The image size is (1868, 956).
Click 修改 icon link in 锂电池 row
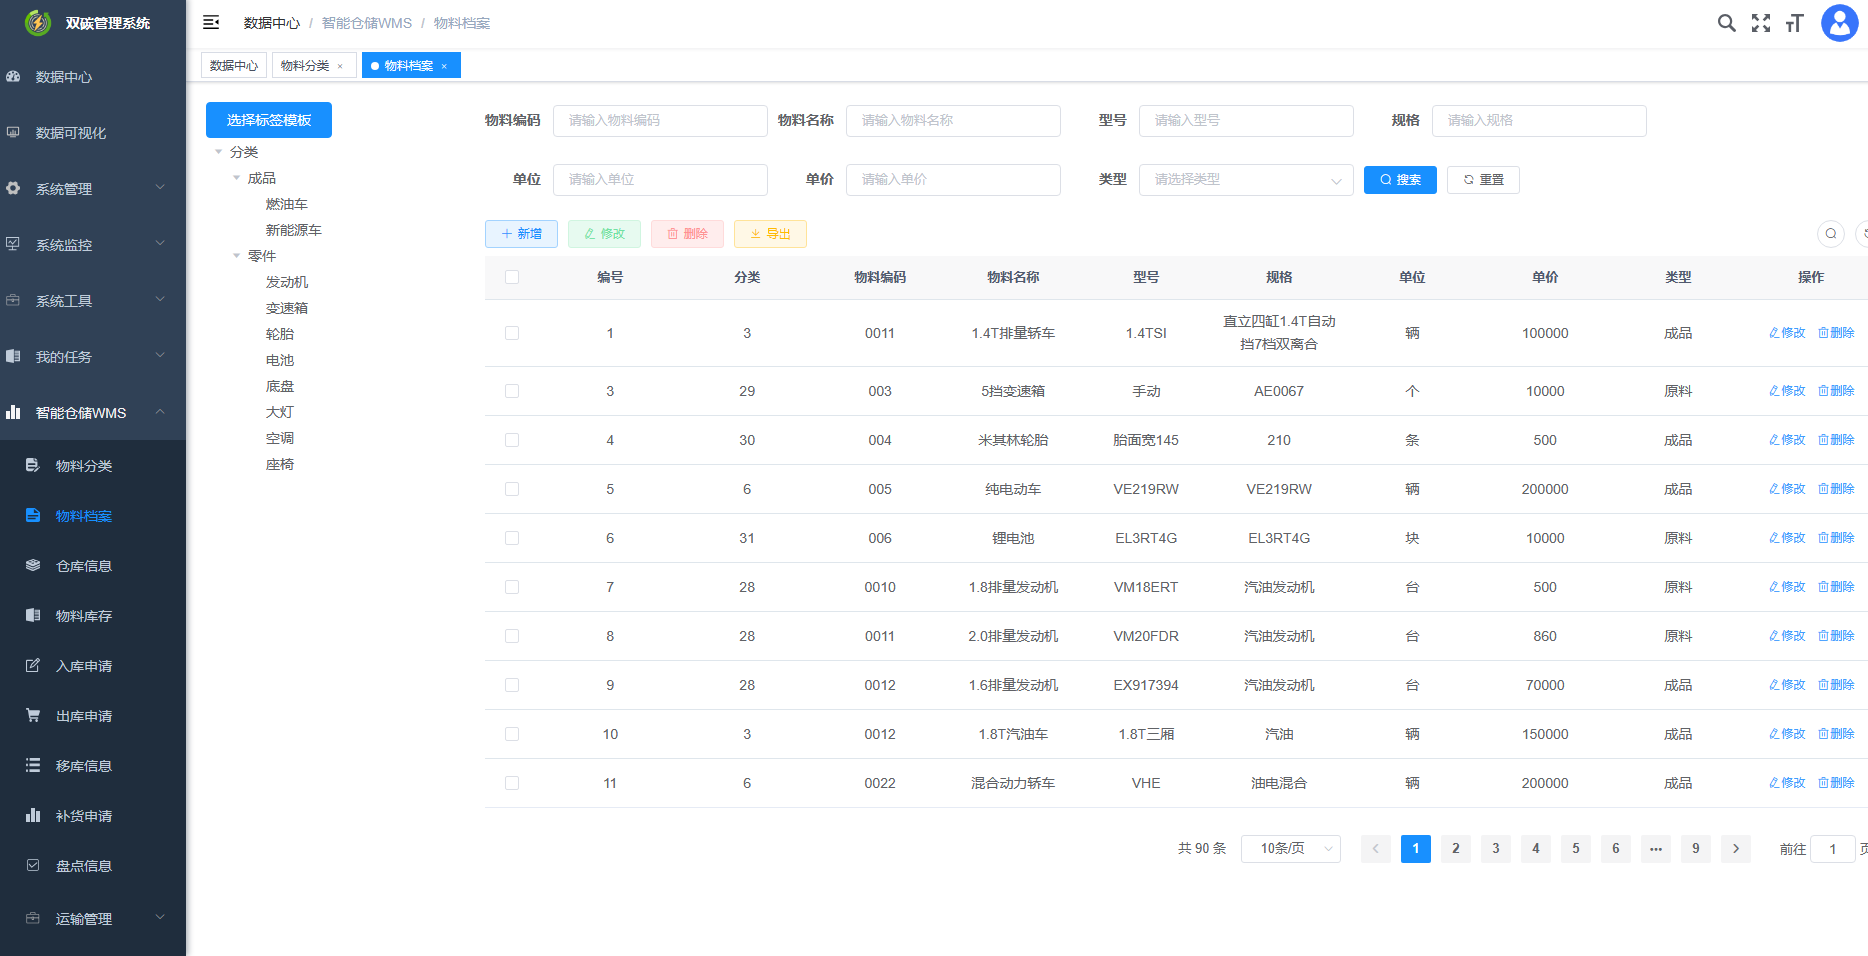[x=1787, y=538]
